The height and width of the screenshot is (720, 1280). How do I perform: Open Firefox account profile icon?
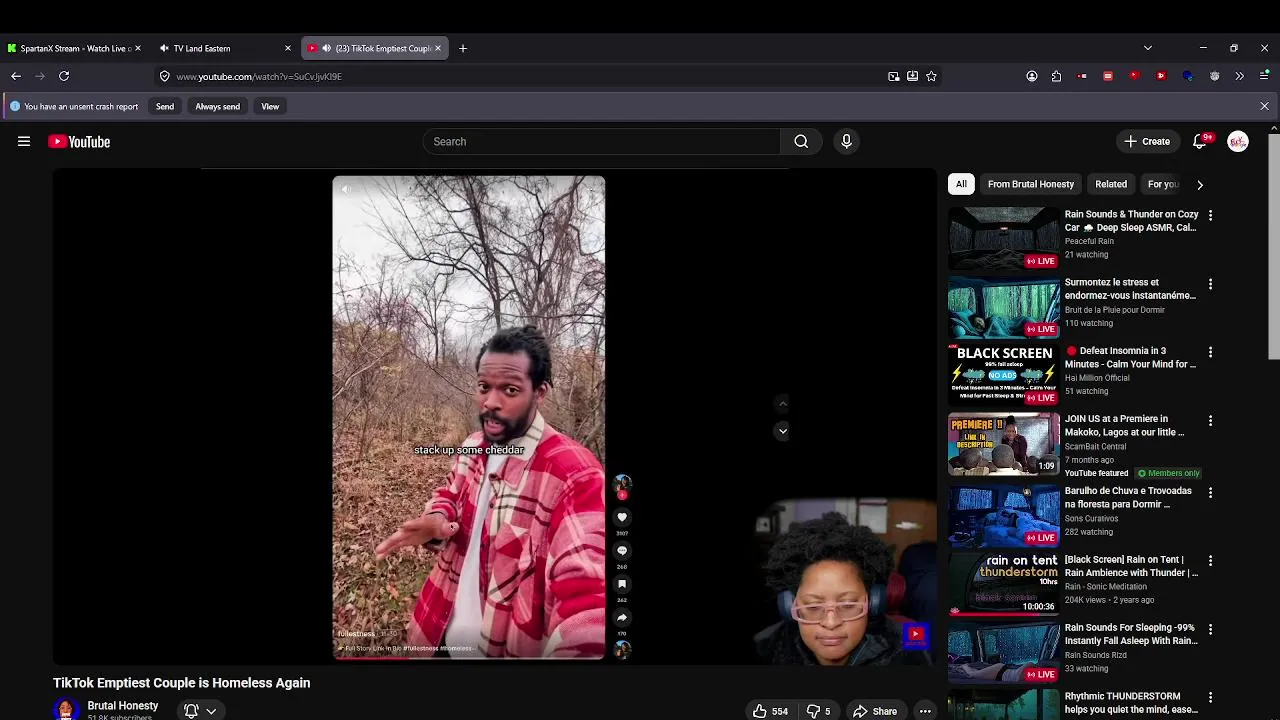coord(1032,76)
